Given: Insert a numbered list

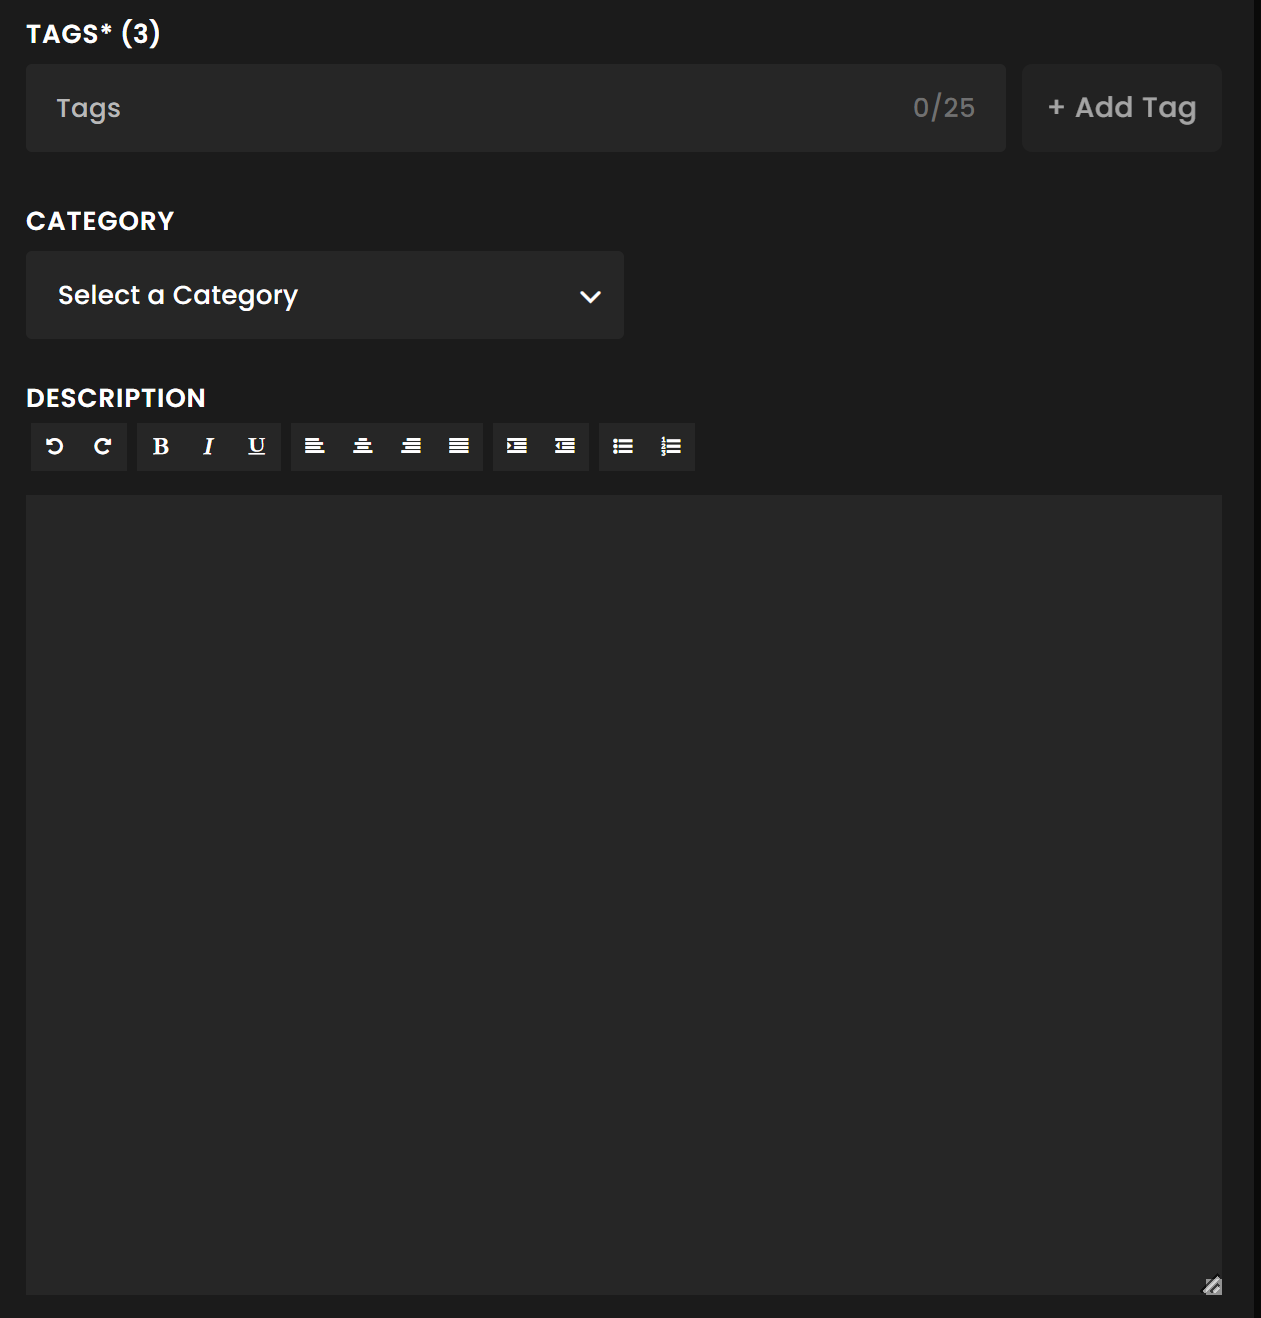Looking at the screenshot, I should tap(671, 446).
